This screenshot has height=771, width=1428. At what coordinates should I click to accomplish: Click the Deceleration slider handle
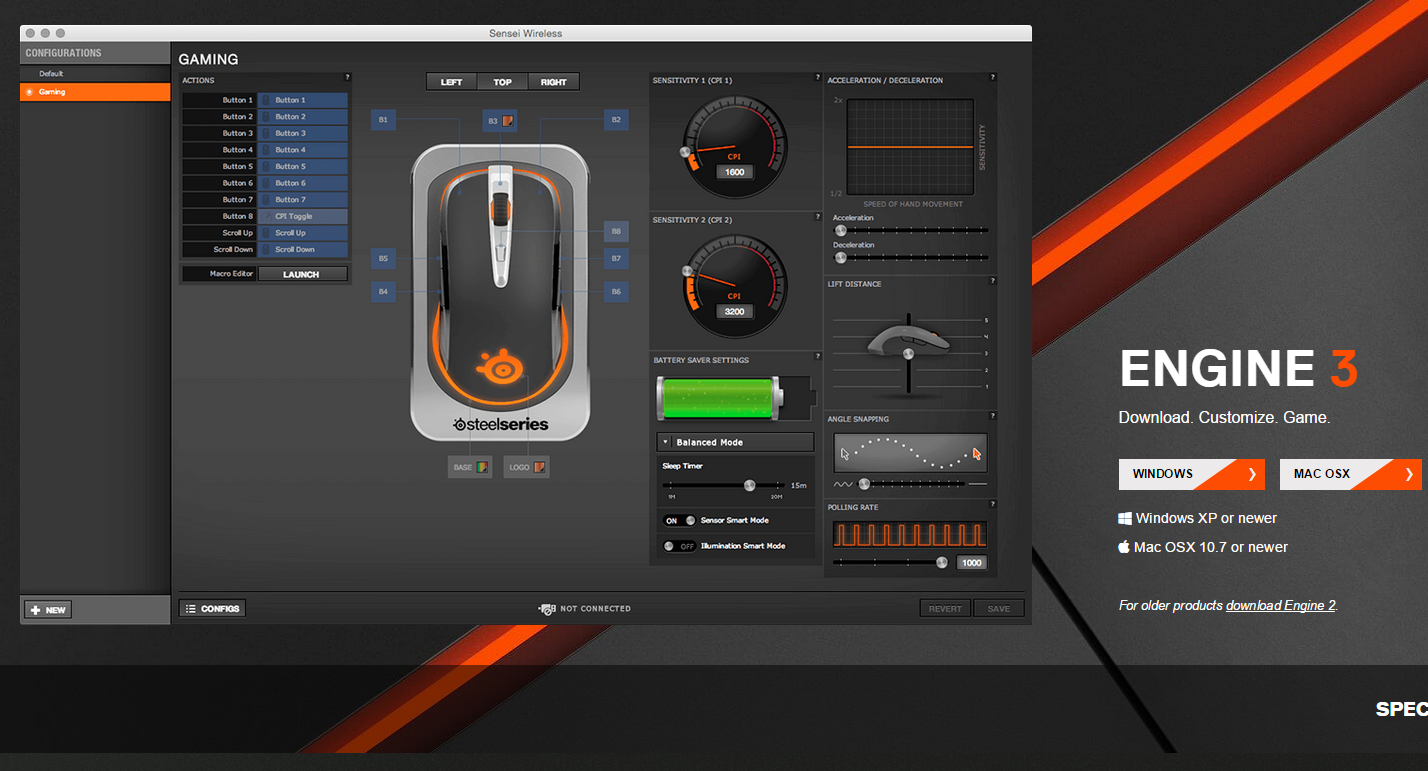click(x=841, y=257)
